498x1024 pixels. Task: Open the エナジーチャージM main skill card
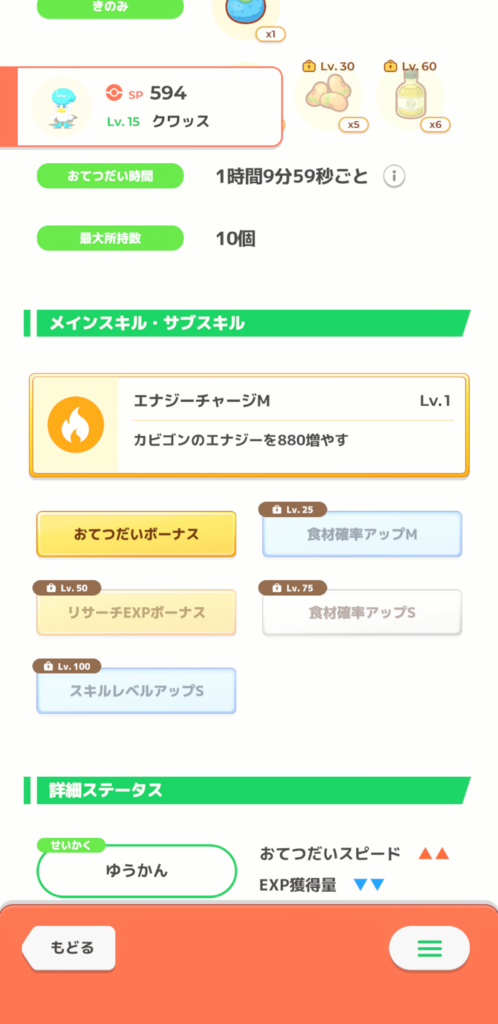pyautogui.click(x=249, y=425)
